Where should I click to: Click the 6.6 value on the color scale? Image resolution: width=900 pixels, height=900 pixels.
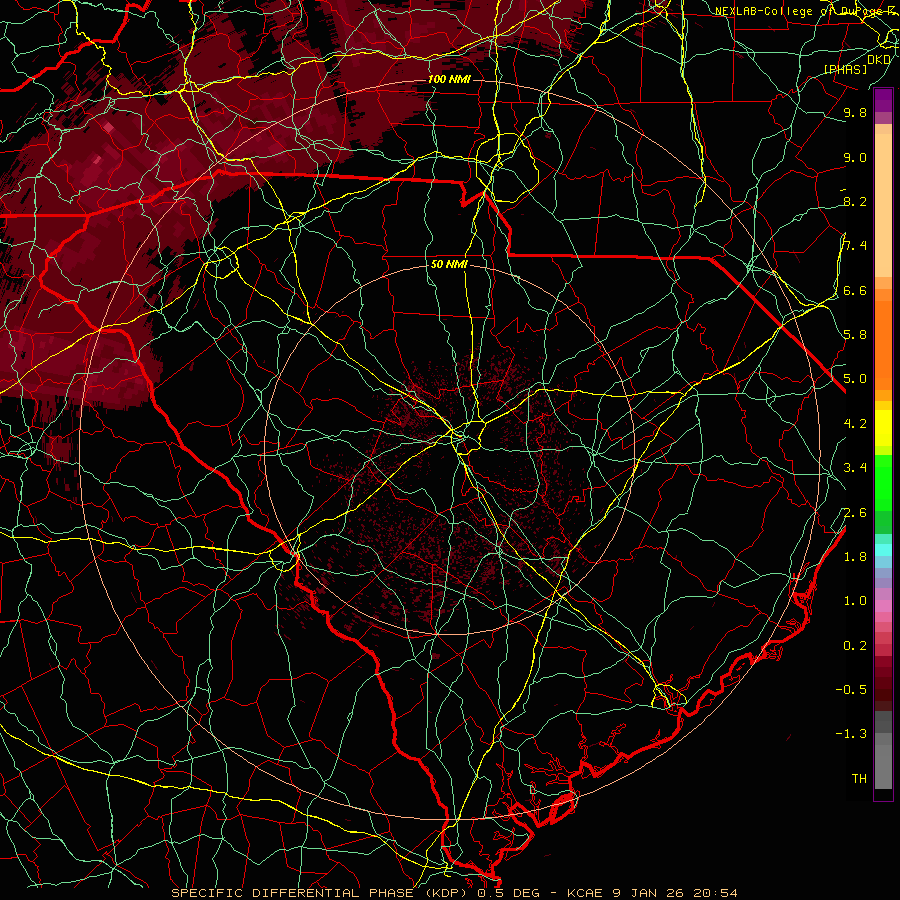click(x=855, y=290)
